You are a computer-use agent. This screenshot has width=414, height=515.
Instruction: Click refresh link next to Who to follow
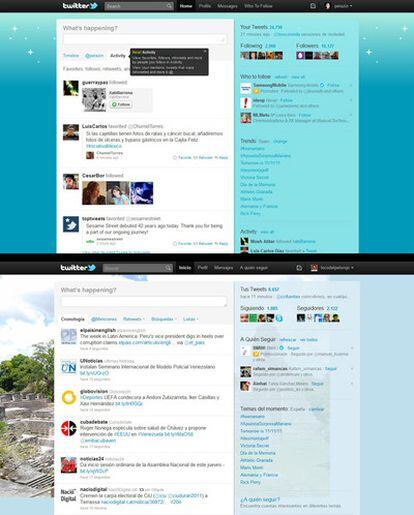click(x=281, y=77)
